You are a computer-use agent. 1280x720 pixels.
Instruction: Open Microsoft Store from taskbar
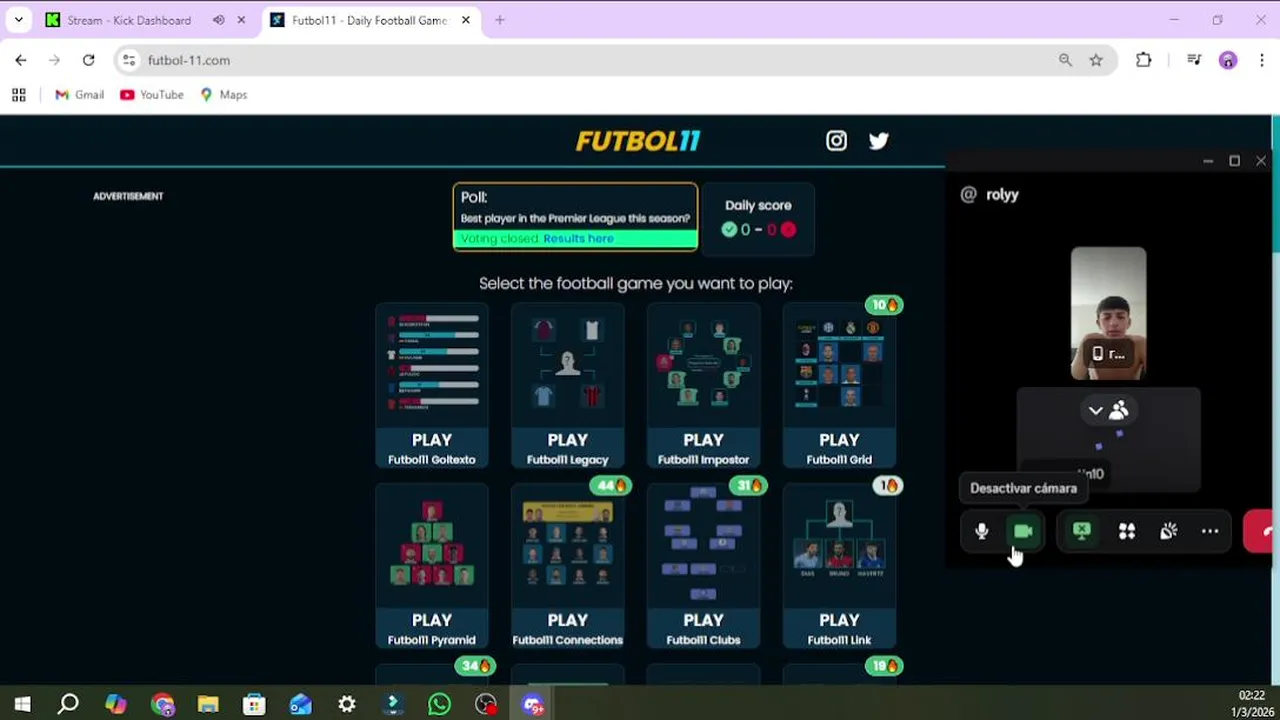coord(254,705)
